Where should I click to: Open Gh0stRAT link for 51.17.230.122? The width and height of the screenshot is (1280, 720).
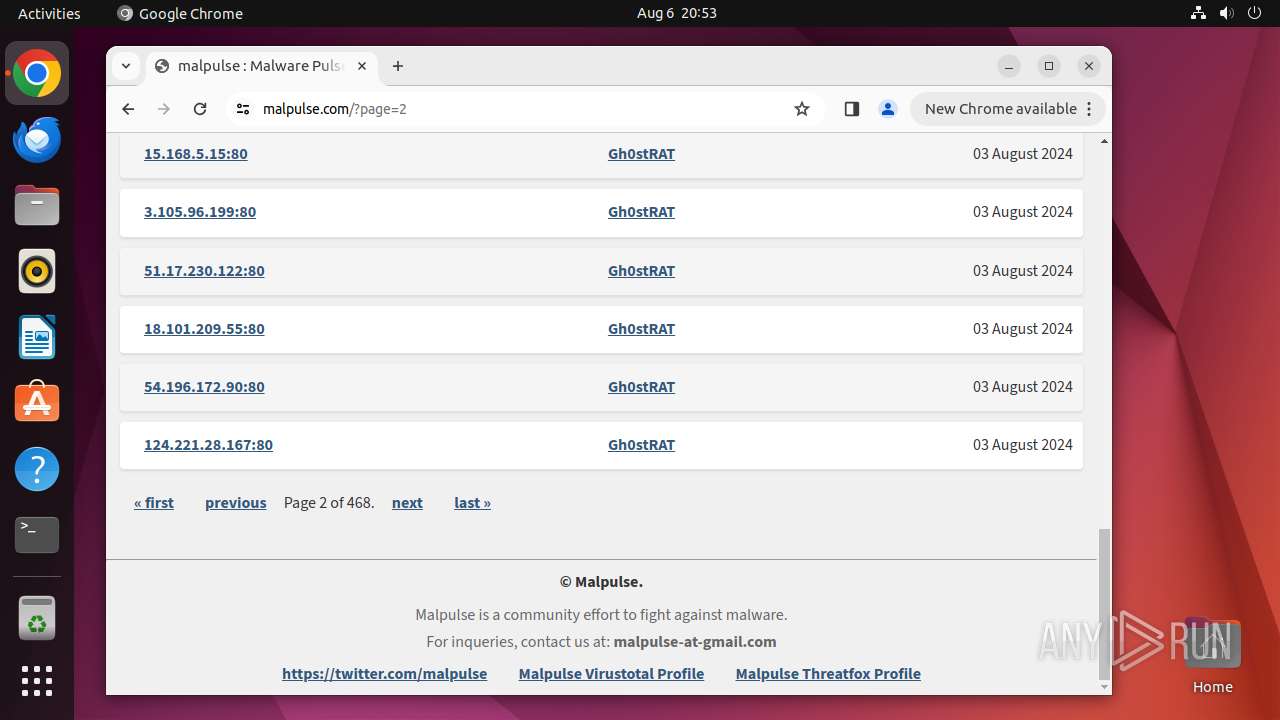pyautogui.click(x=641, y=271)
